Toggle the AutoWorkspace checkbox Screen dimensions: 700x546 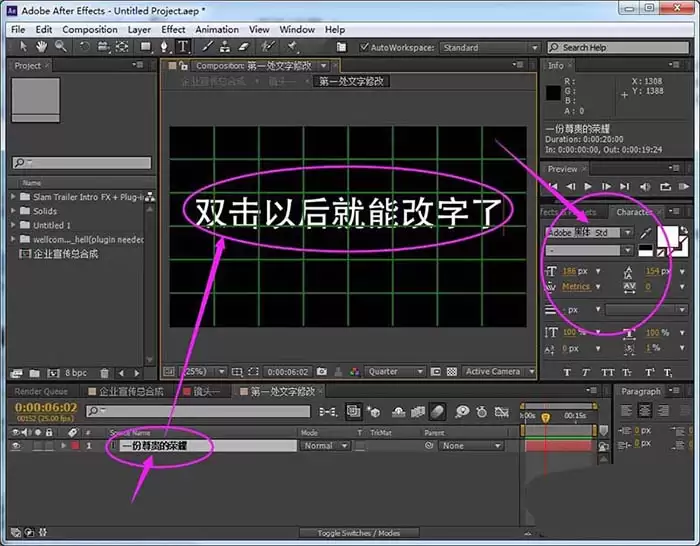364,47
